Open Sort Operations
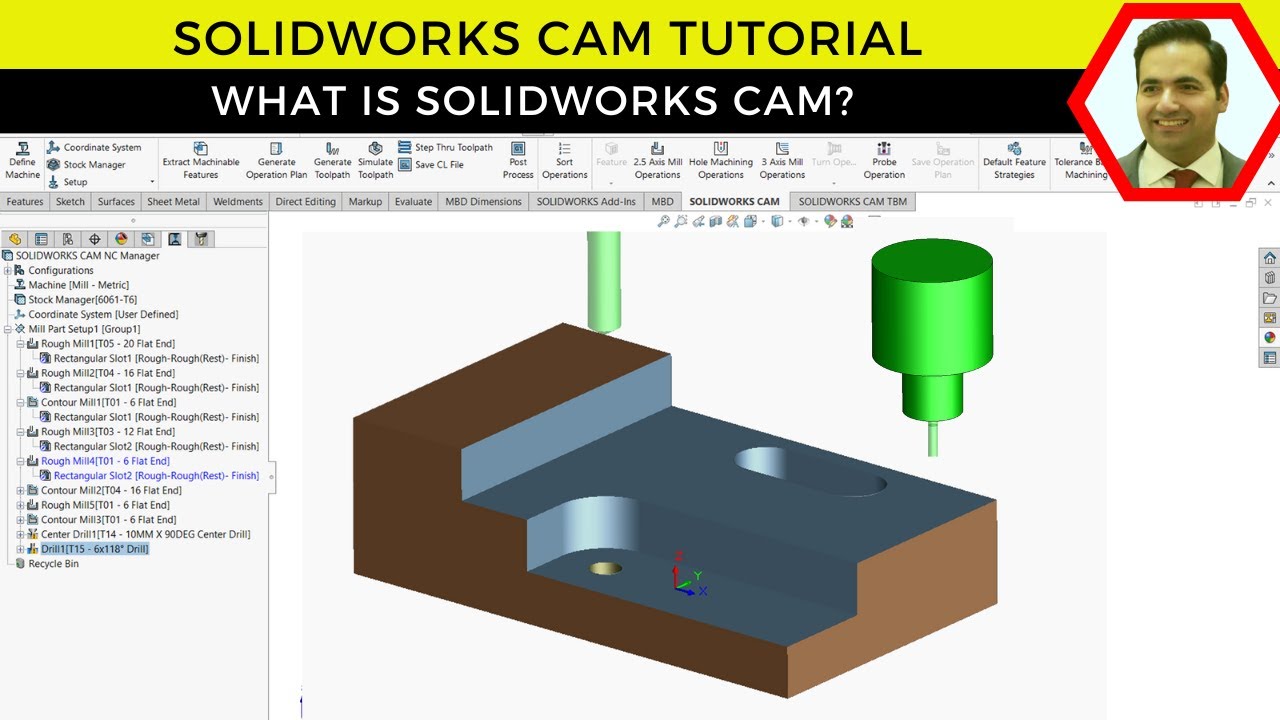Viewport: 1280px width, 720px height. (565, 160)
